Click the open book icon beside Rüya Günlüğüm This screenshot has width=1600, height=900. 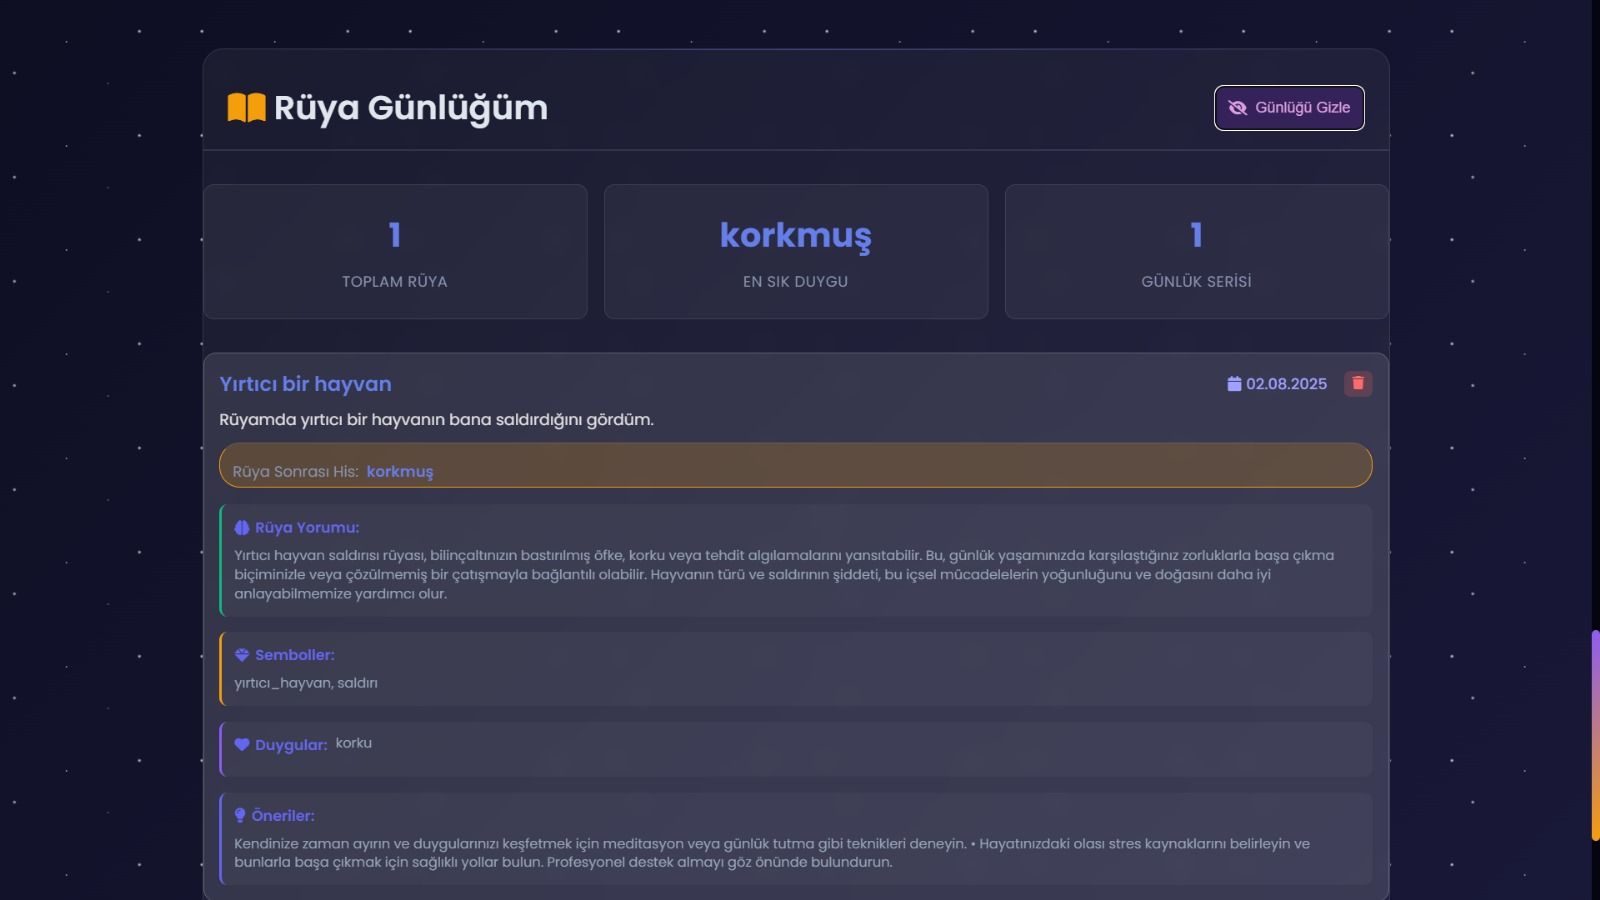[246, 108]
